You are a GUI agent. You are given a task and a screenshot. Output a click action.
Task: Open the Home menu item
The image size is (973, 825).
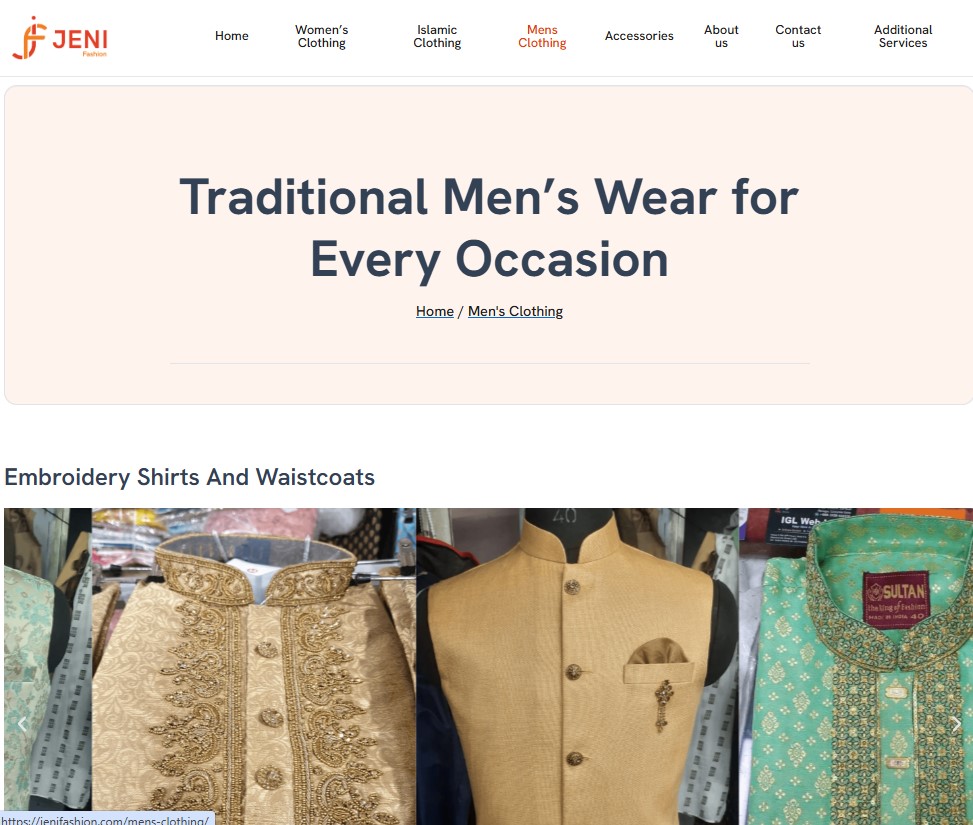tap(231, 36)
